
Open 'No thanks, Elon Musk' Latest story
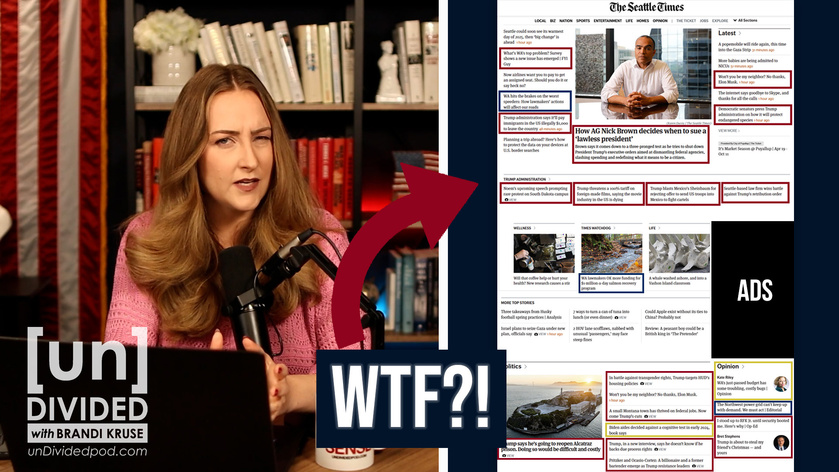[753, 79]
